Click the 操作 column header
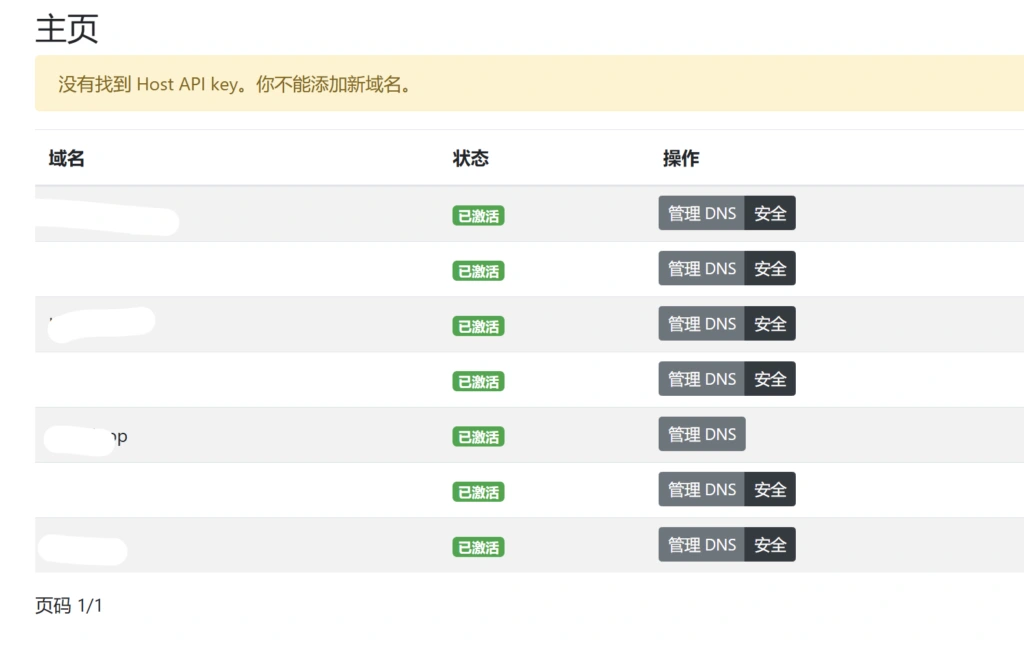The image size is (1024, 648). click(681, 158)
